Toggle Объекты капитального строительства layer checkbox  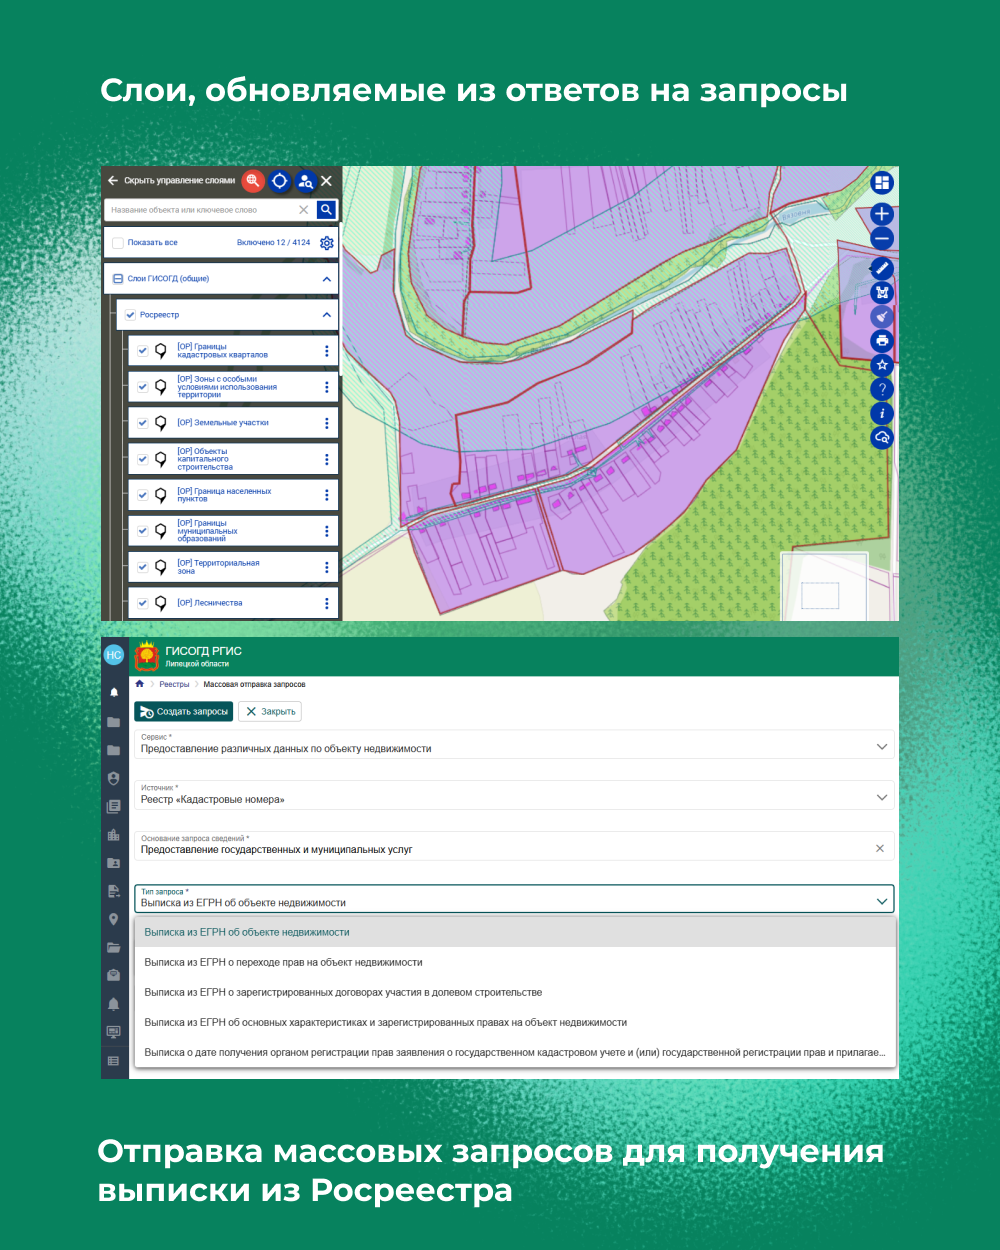[x=143, y=459]
